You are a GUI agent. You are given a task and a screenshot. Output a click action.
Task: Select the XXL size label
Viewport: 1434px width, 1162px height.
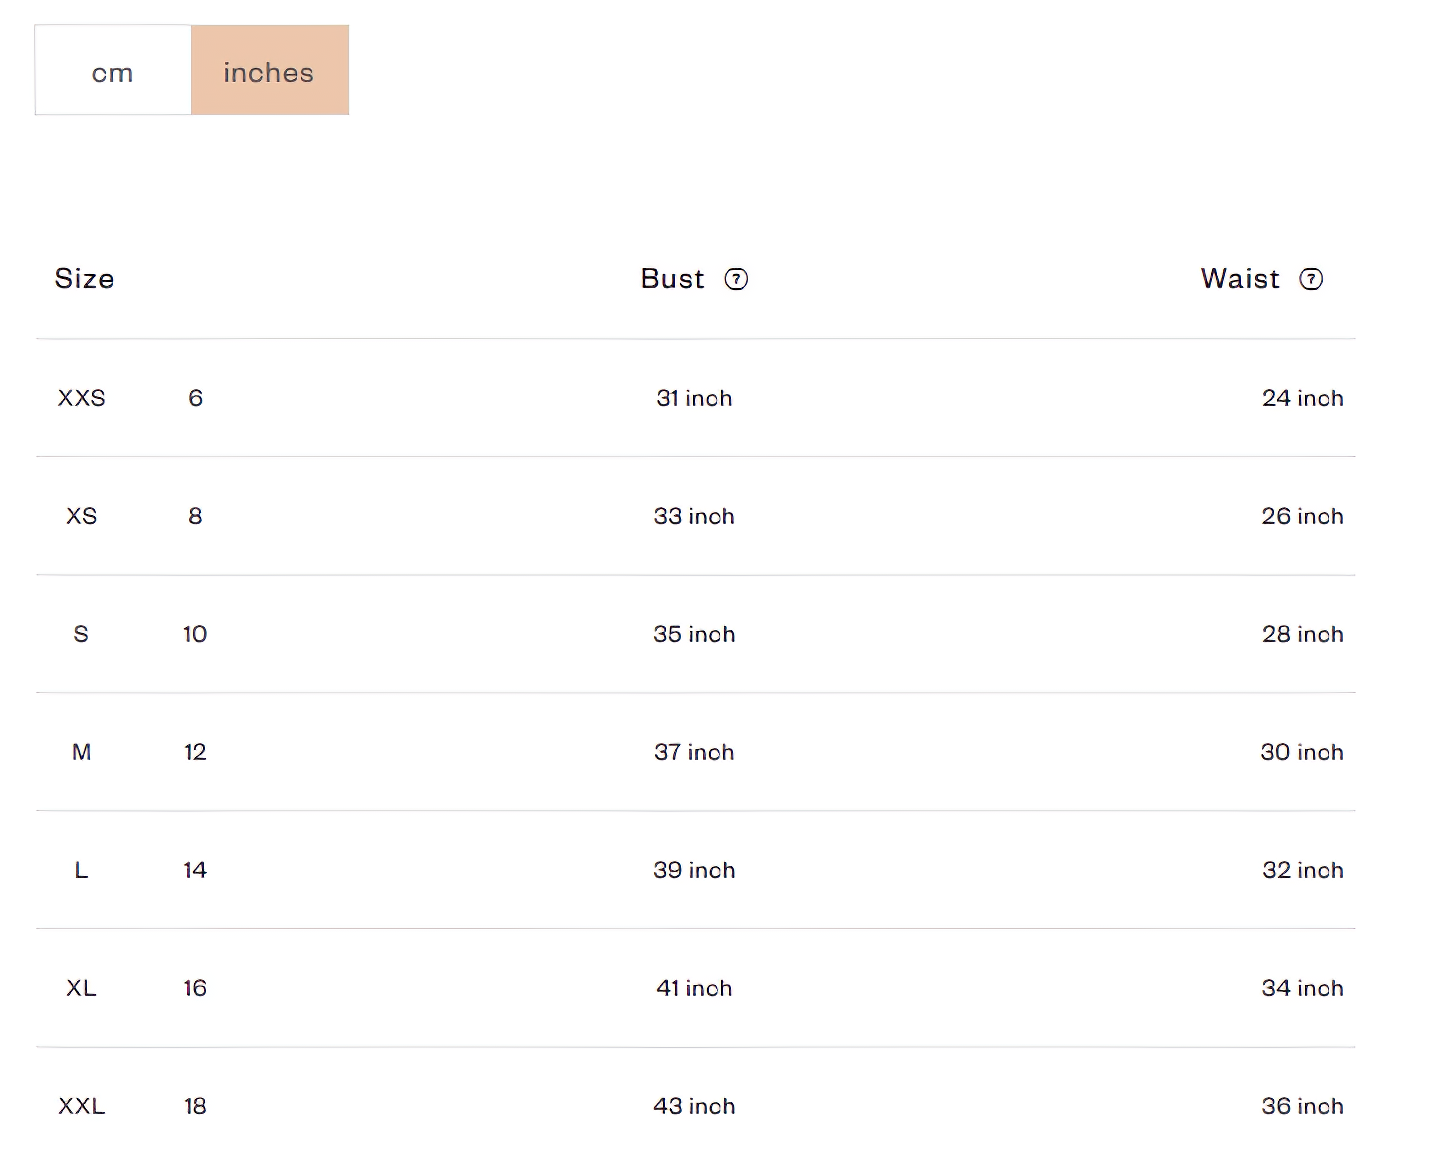[x=82, y=1106]
